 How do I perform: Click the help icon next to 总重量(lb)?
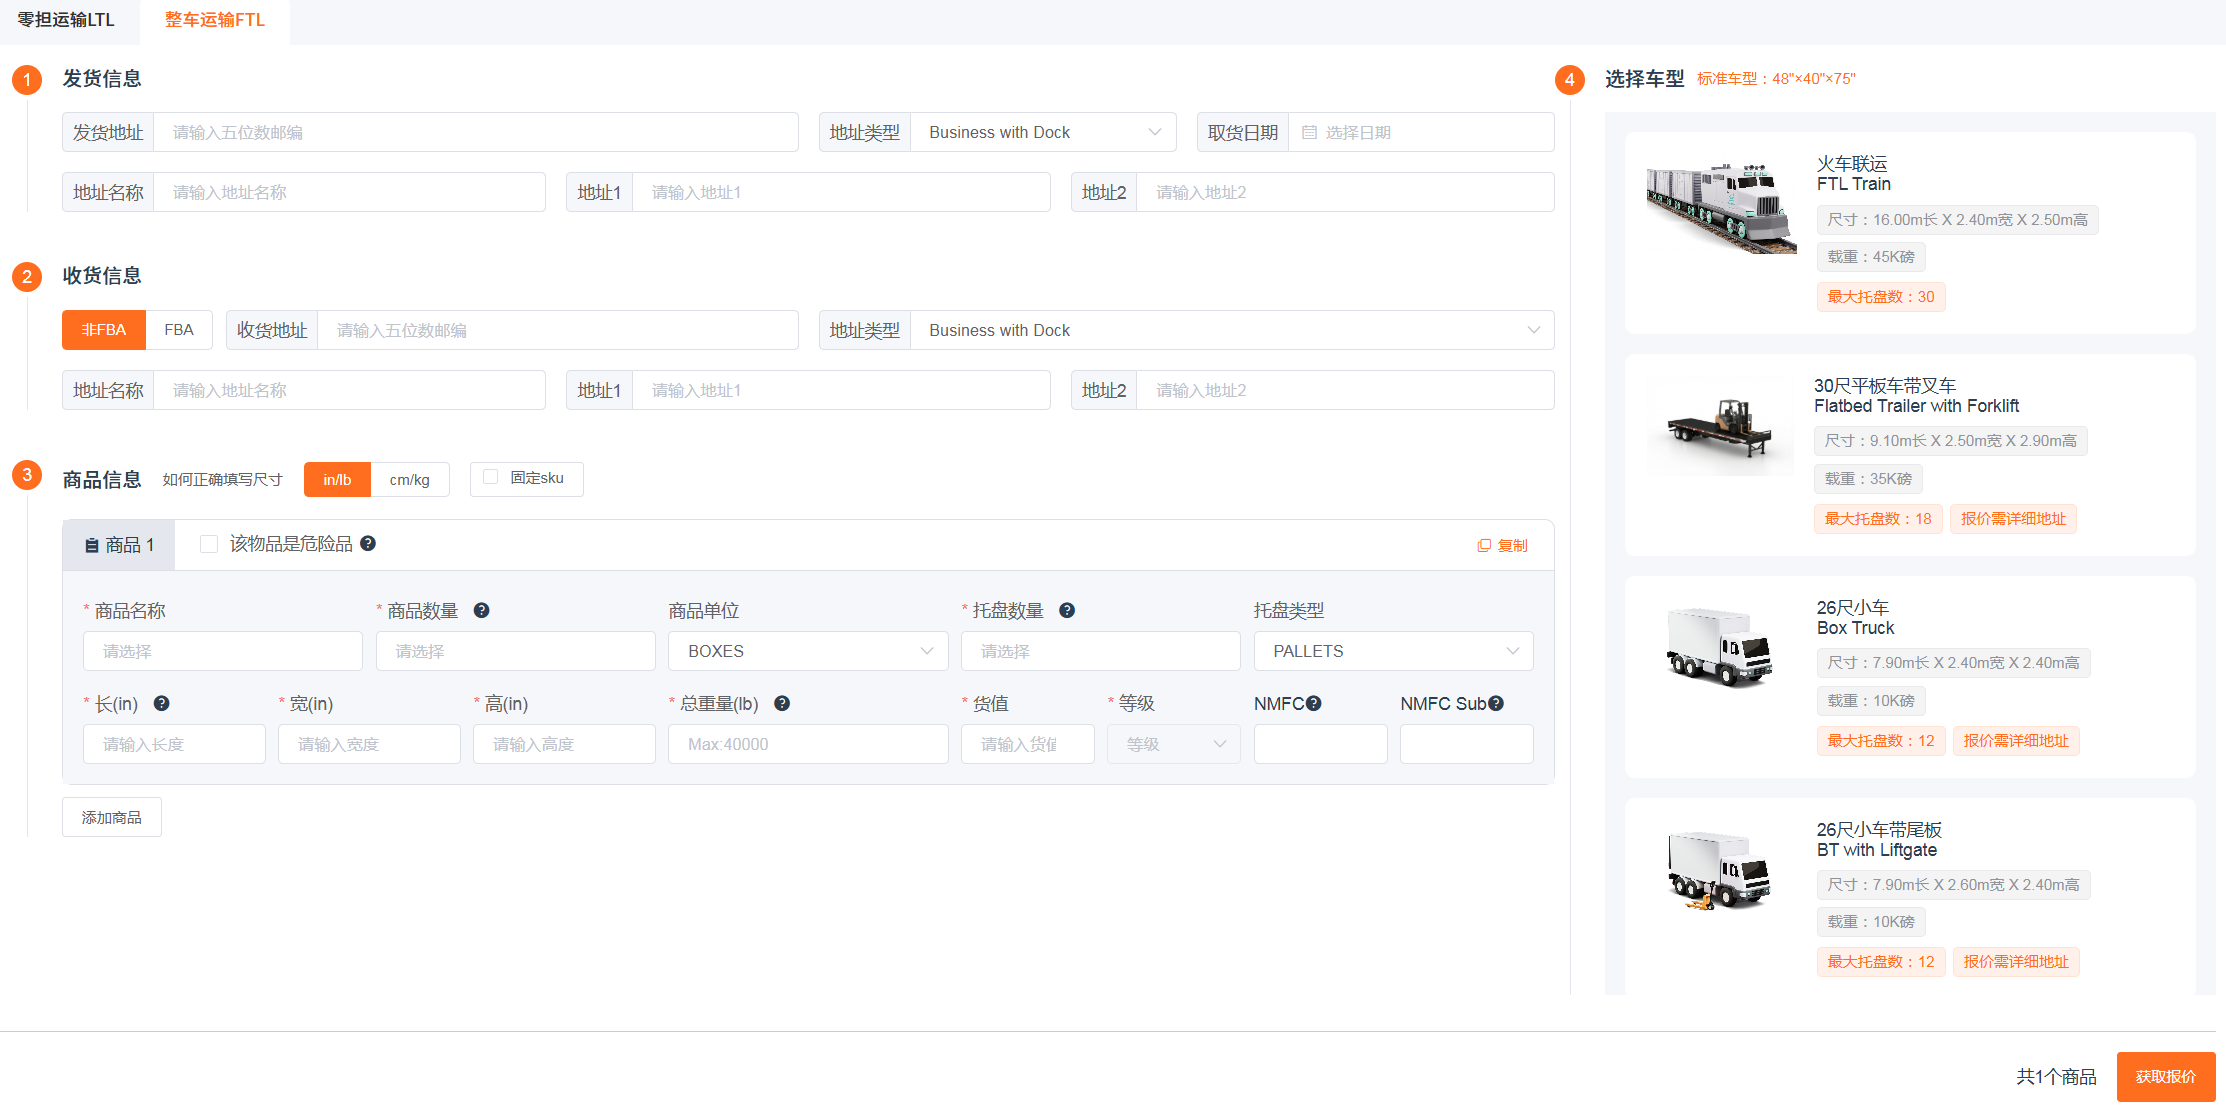[782, 703]
